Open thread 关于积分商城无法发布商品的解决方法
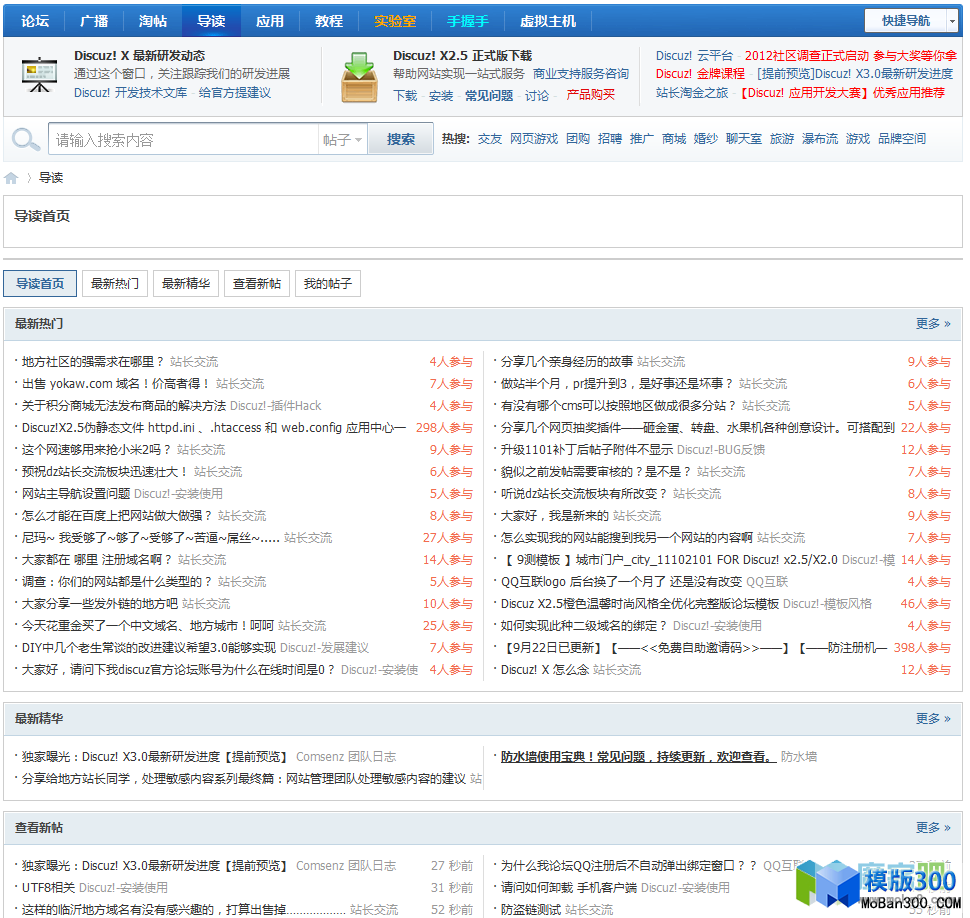 click(124, 406)
